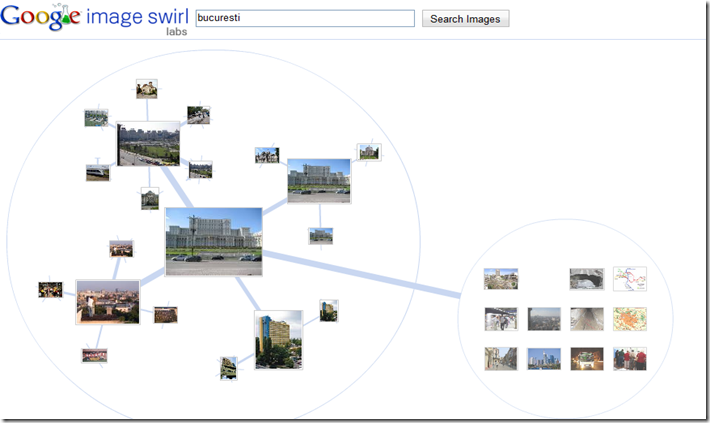710x423 pixels.
Task: Select the small copy of boulevard thumbnail
Action: coord(201,170)
